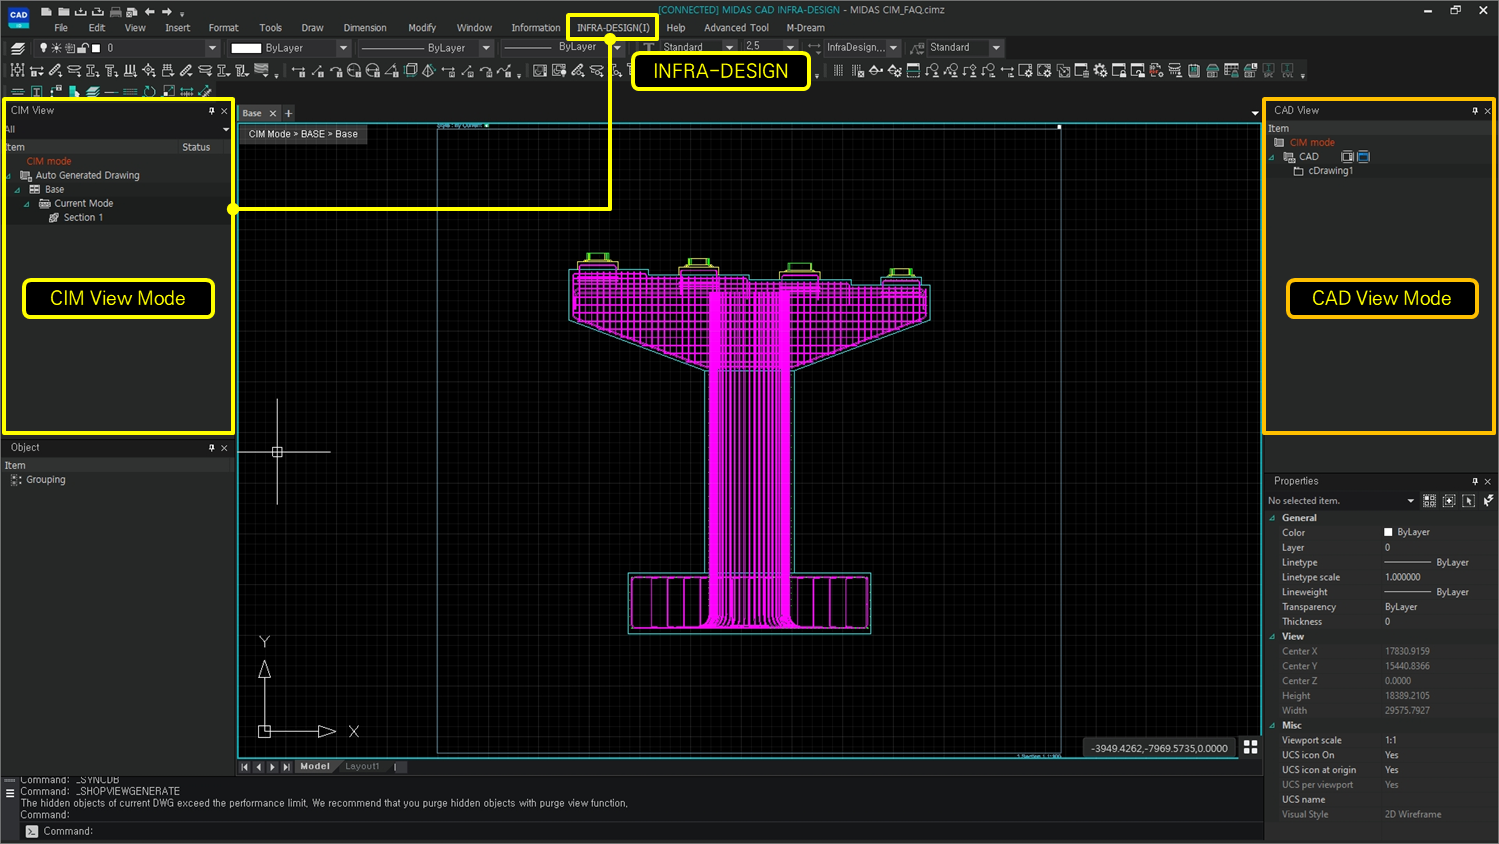1499x844 pixels.
Task: Collapse the General properties section
Action: coord(1272,518)
